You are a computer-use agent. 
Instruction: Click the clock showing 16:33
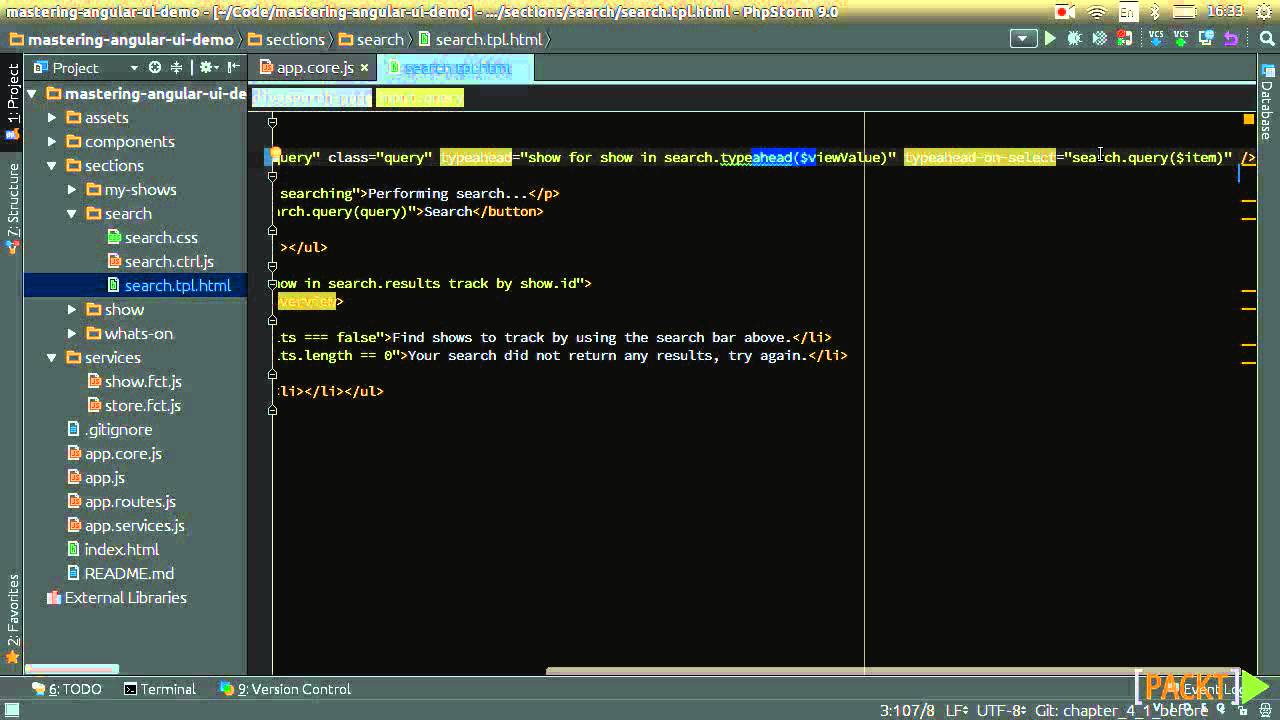[x=1225, y=12]
